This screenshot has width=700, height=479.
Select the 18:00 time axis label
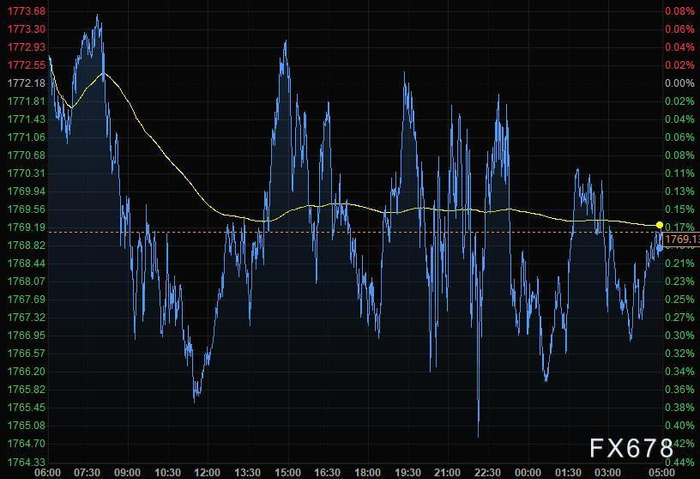[x=367, y=473]
